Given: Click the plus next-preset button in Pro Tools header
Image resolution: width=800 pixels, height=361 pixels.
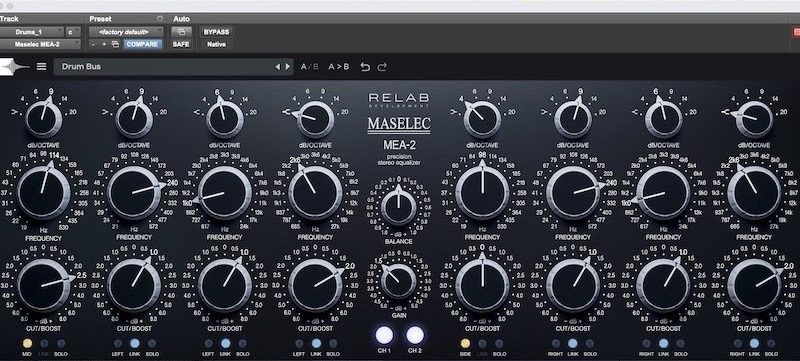Looking at the screenshot, I should click(104, 44).
